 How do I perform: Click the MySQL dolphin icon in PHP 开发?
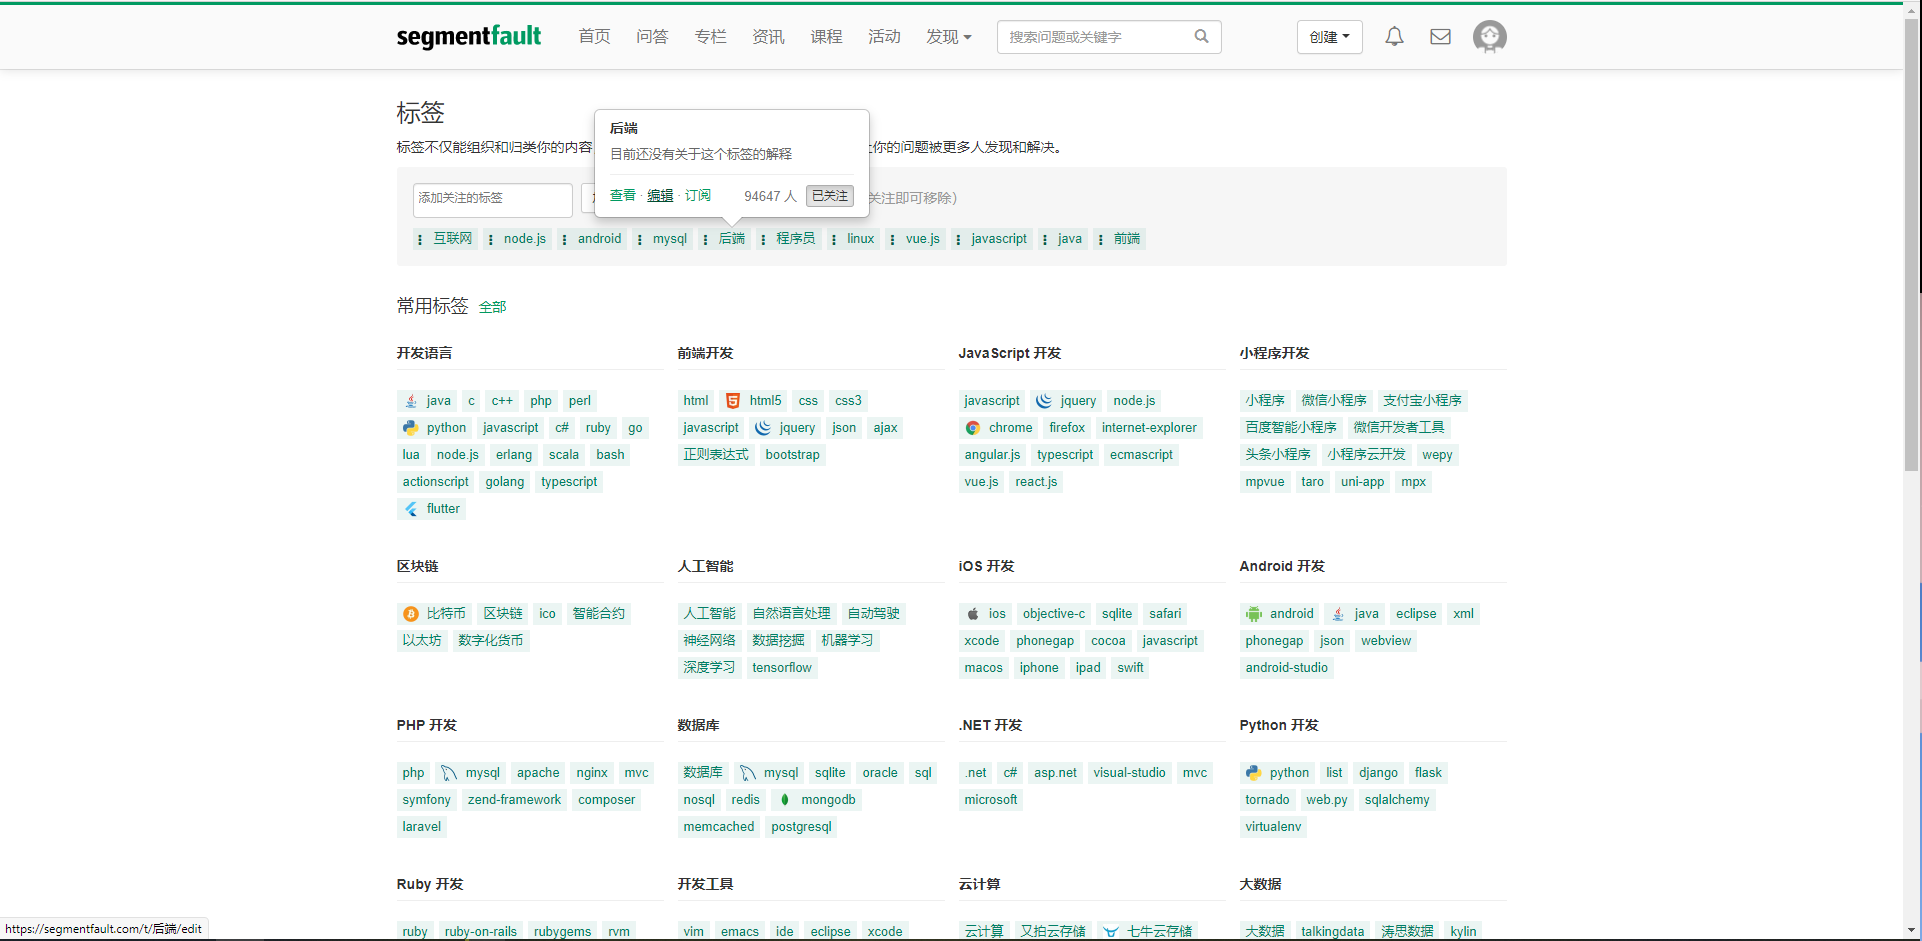tap(449, 773)
